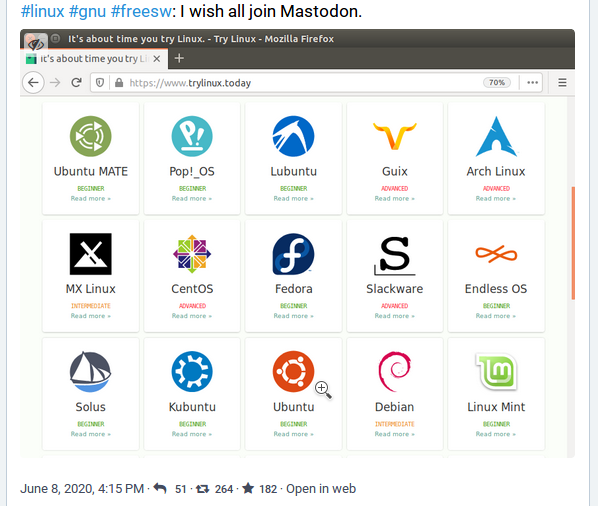Click the June 8, 2020 timestamp

(x=82, y=488)
